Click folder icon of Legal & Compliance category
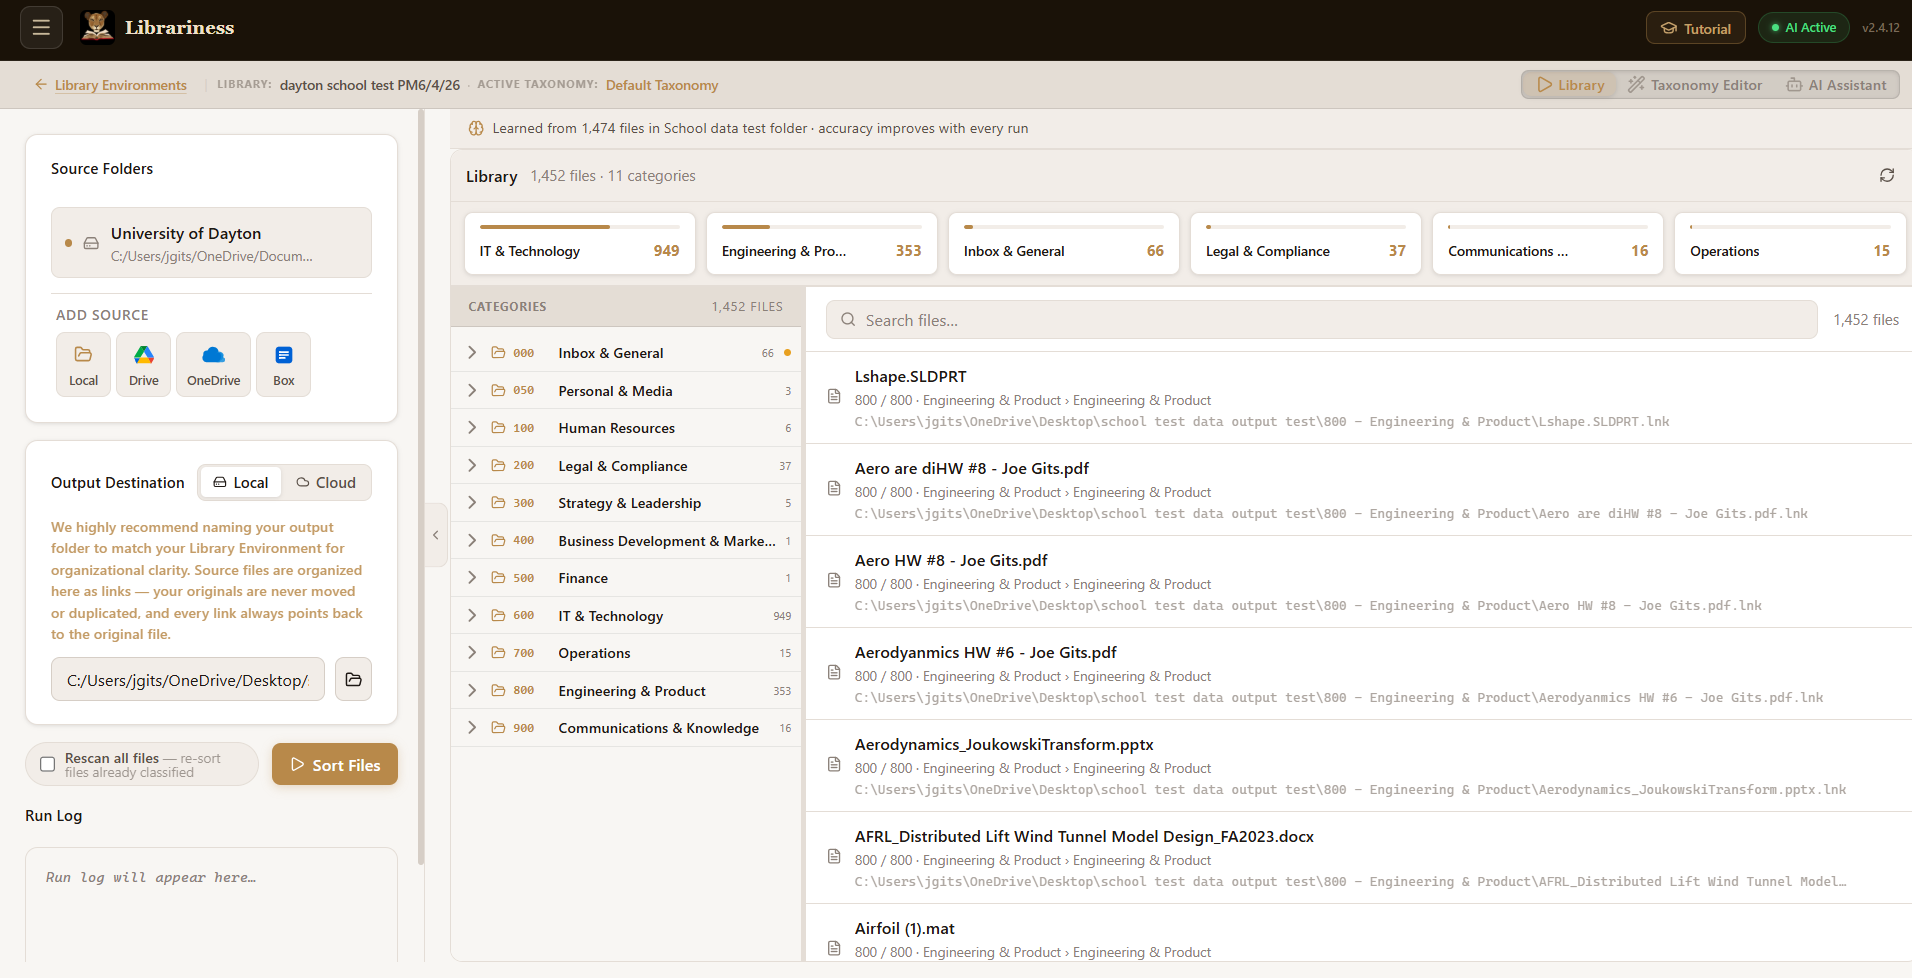1912x978 pixels. click(x=498, y=465)
